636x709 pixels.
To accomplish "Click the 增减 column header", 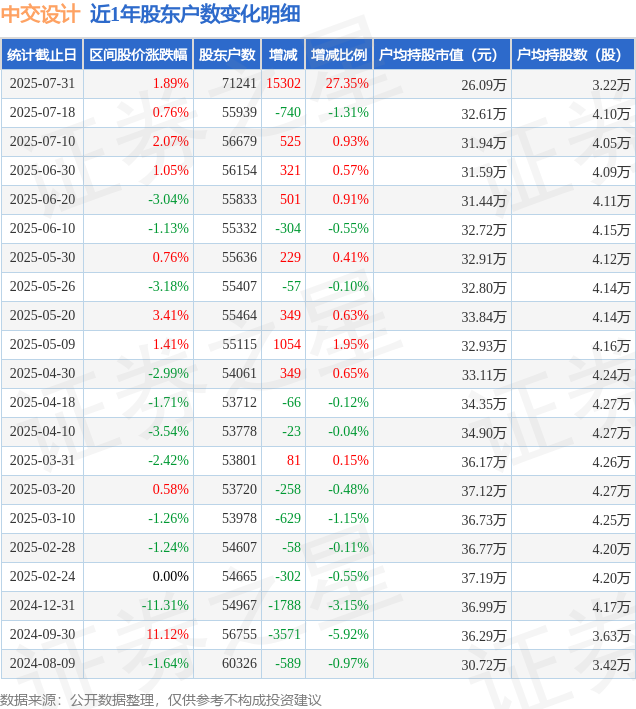I will point(283,55).
